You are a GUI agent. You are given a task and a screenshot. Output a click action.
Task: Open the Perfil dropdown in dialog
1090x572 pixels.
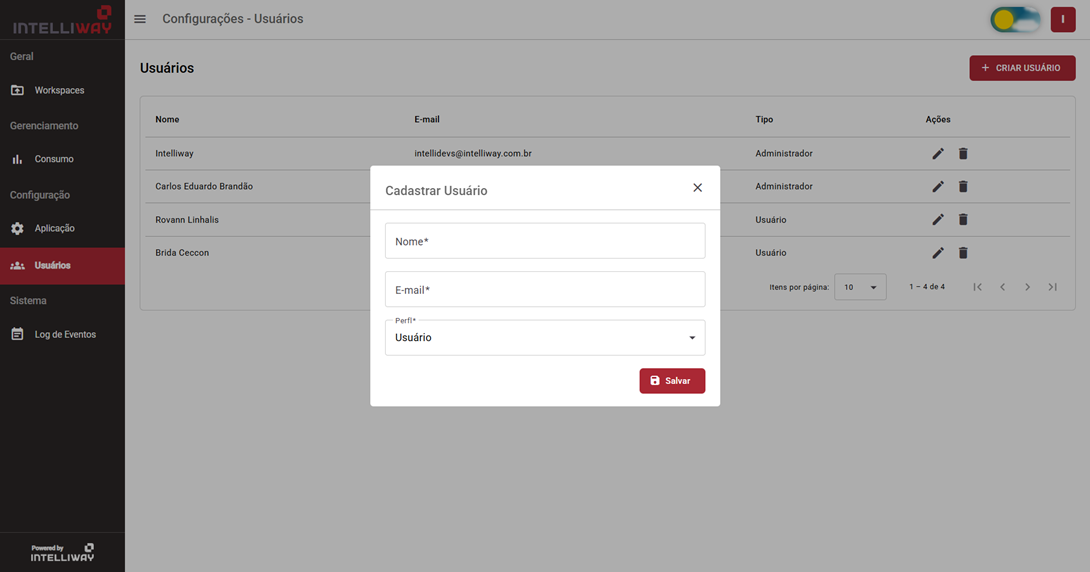point(545,338)
